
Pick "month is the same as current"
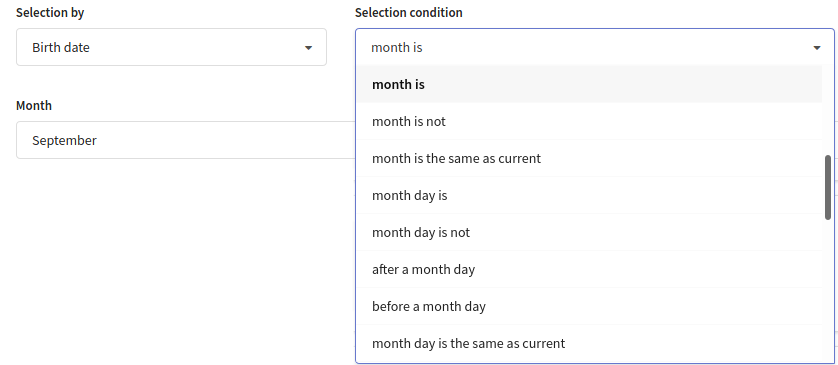click(589, 158)
